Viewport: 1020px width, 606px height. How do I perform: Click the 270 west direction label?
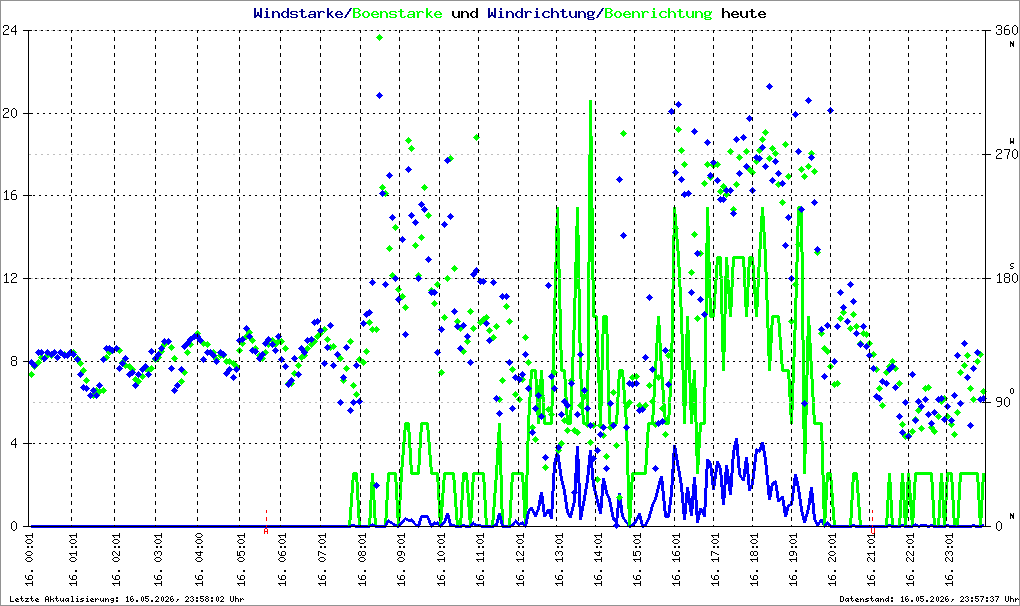(x=1006, y=154)
